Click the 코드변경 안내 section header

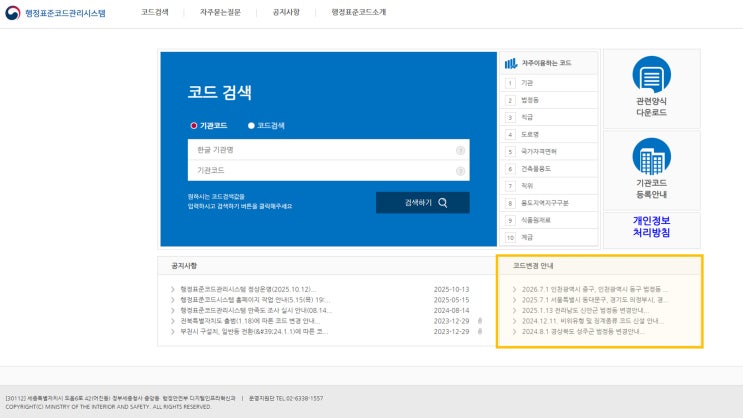pos(533,266)
